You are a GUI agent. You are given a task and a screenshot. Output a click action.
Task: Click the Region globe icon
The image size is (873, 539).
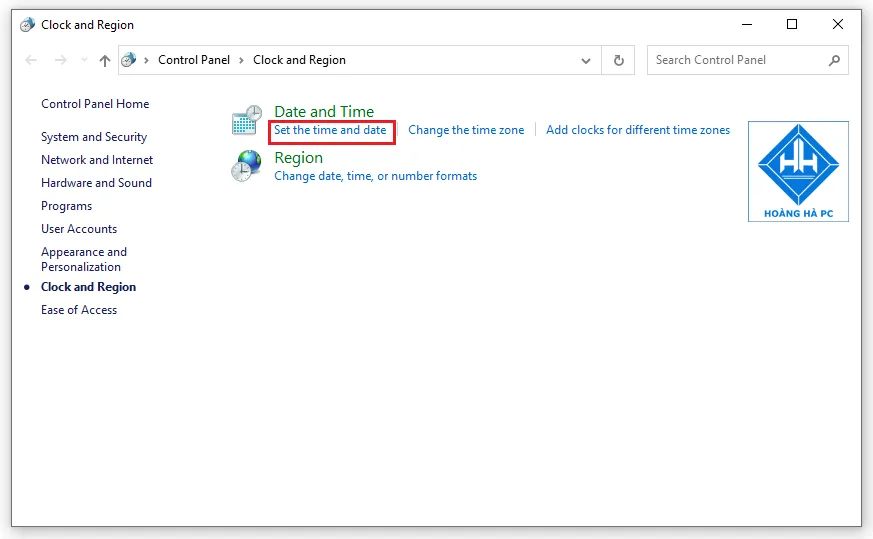coord(246,166)
